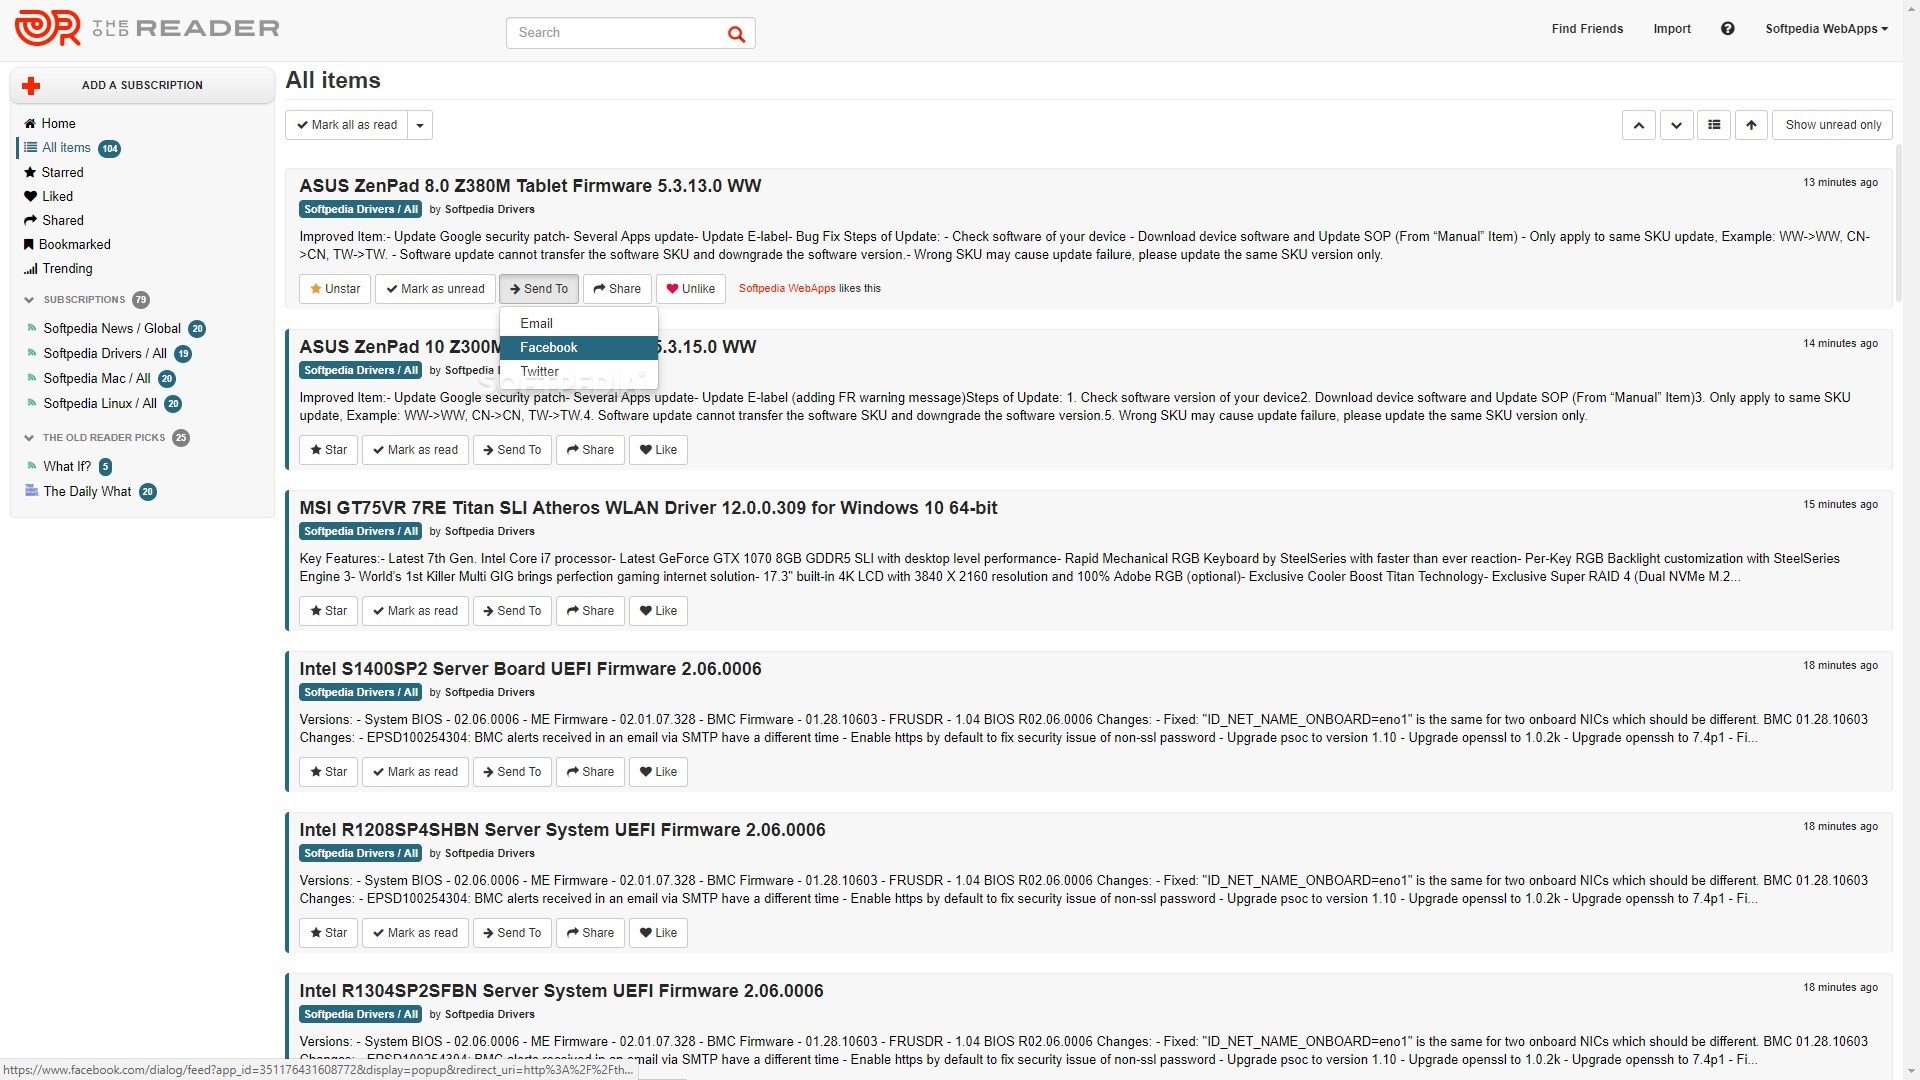This screenshot has height=1080, width=1920.
Task: Open Send To menu on ASUS ZenPad 8.0
Action: [538, 289]
